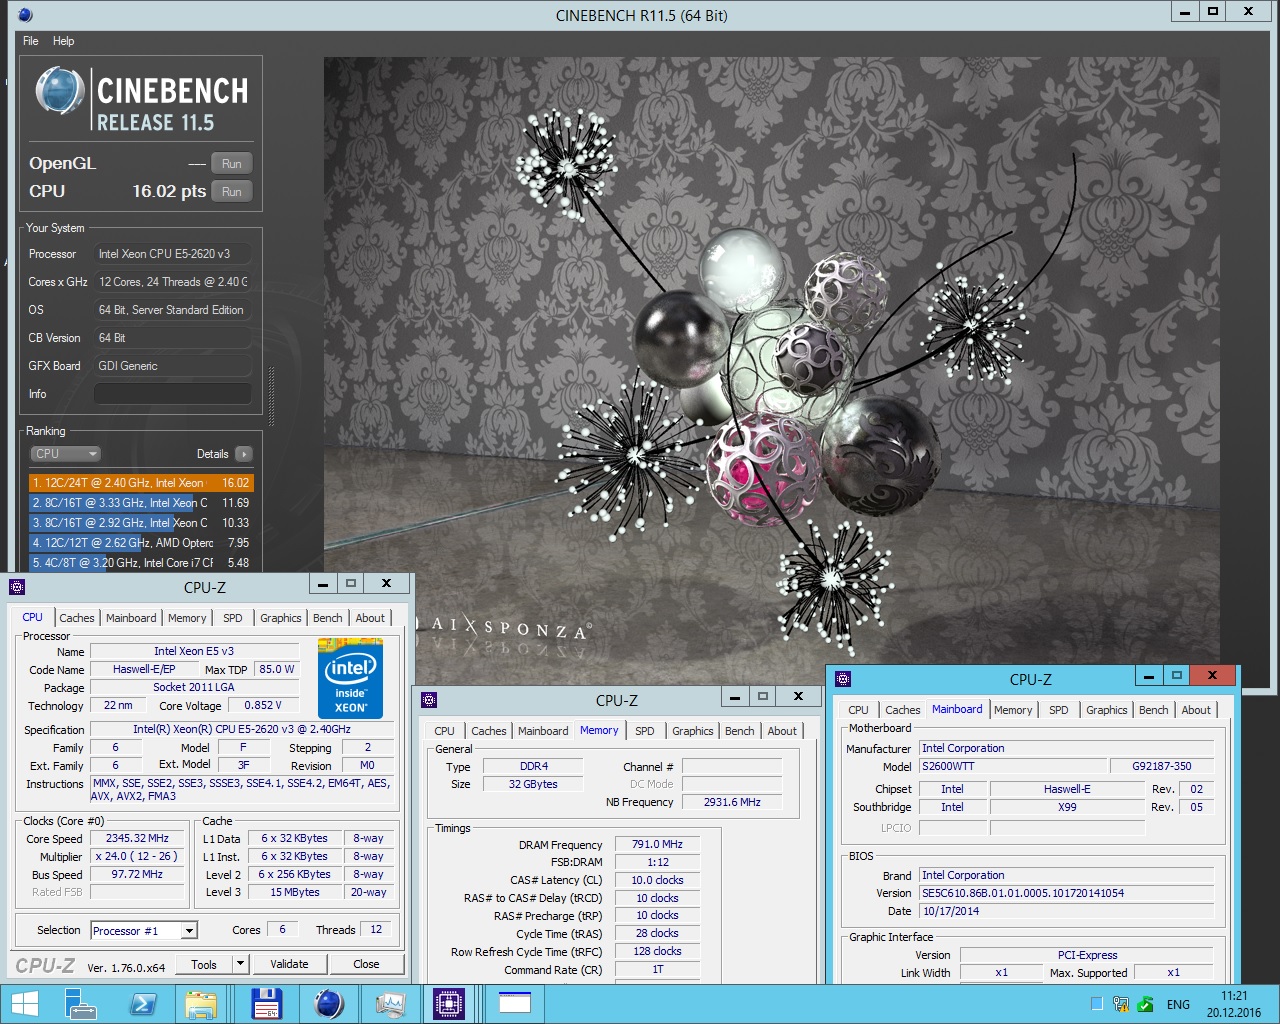Screen dimensions: 1280x1024
Task: Run the OpenGL benchmark
Action: pyautogui.click(x=232, y=163)
